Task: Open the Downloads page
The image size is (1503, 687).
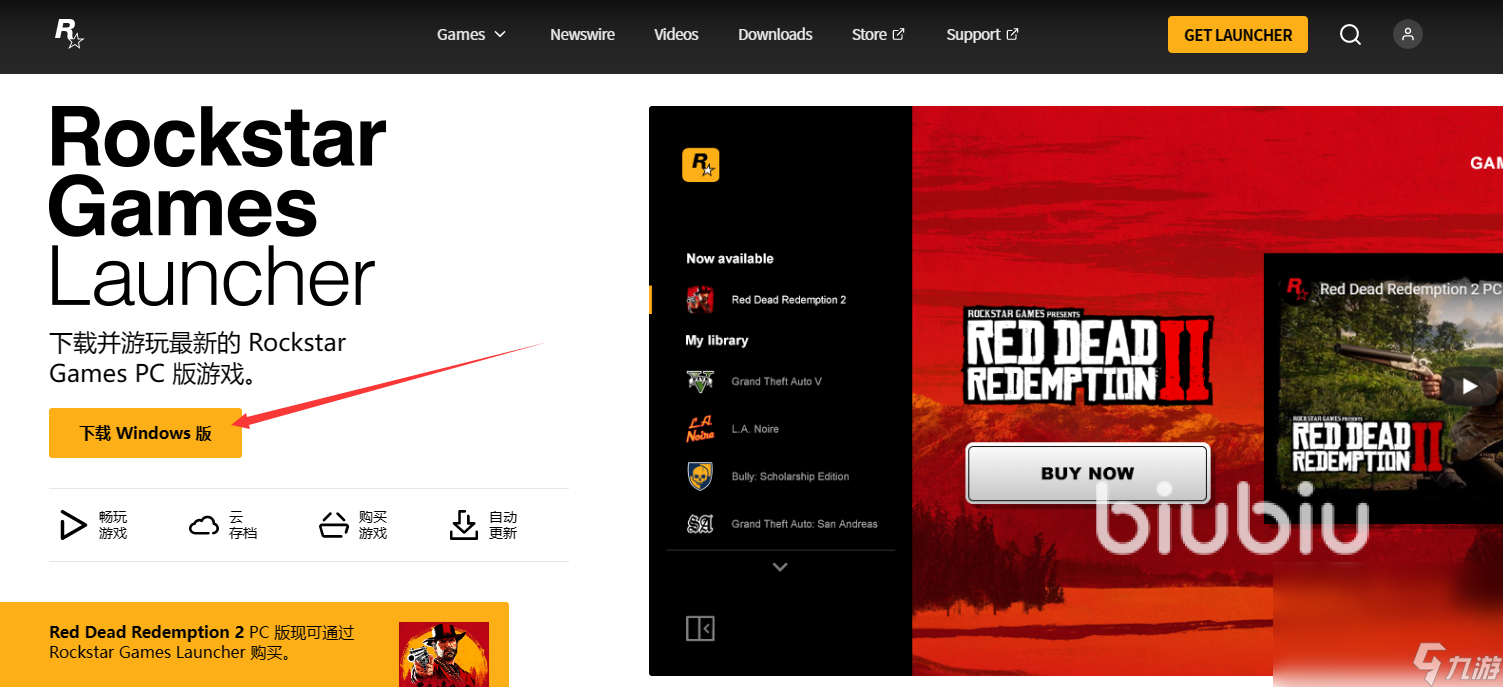Action: 775,35
